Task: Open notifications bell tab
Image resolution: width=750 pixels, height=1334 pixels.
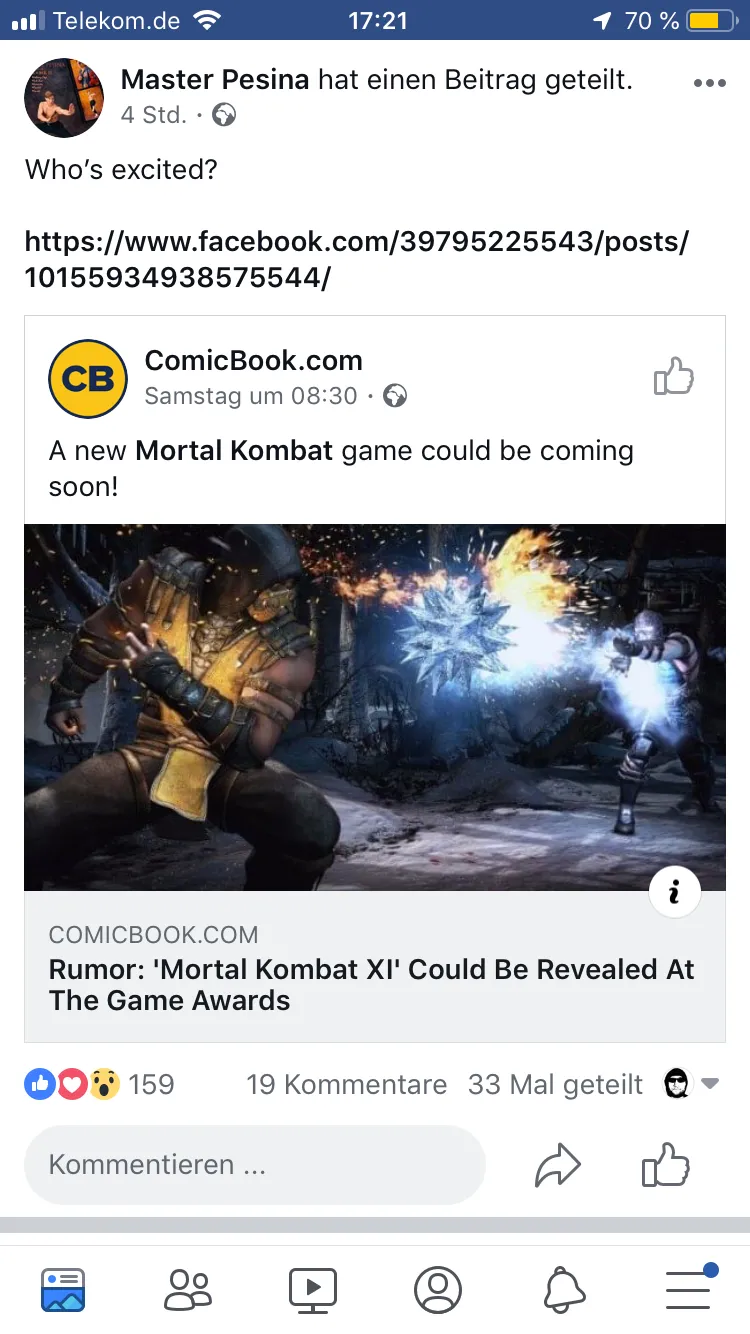Action: [x=564, y=1289]
